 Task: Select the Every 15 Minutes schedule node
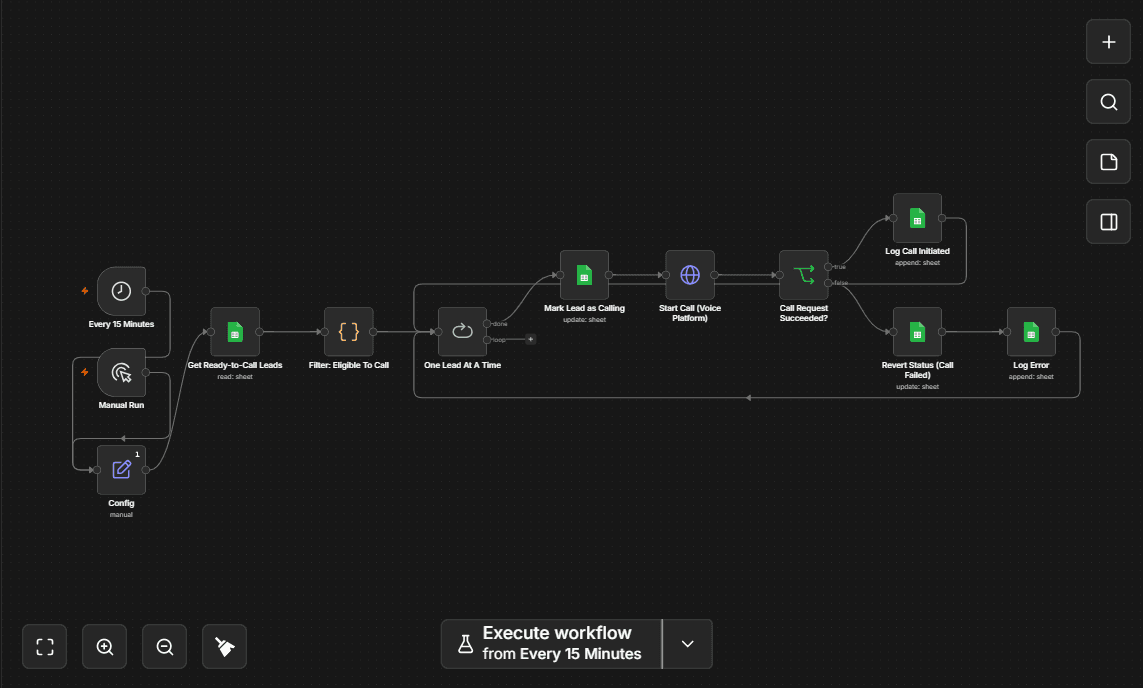coord(121,291)
